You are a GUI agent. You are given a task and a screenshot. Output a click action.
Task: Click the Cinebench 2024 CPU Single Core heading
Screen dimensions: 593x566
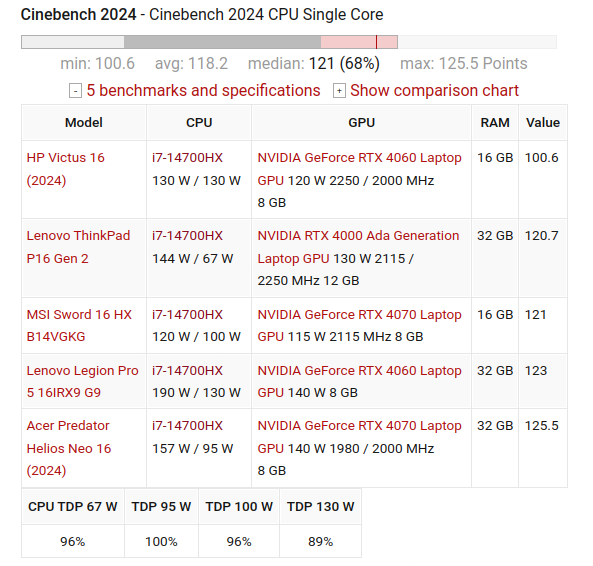[x=202, y=15]
